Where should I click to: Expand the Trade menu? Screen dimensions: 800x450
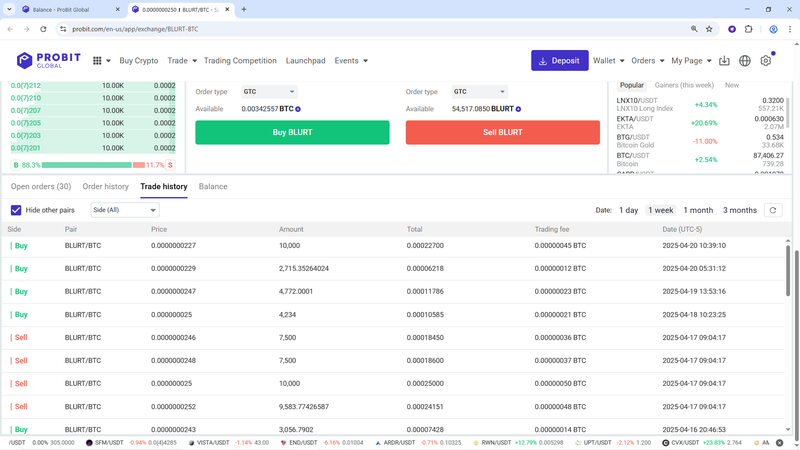(x=182, y=61)
